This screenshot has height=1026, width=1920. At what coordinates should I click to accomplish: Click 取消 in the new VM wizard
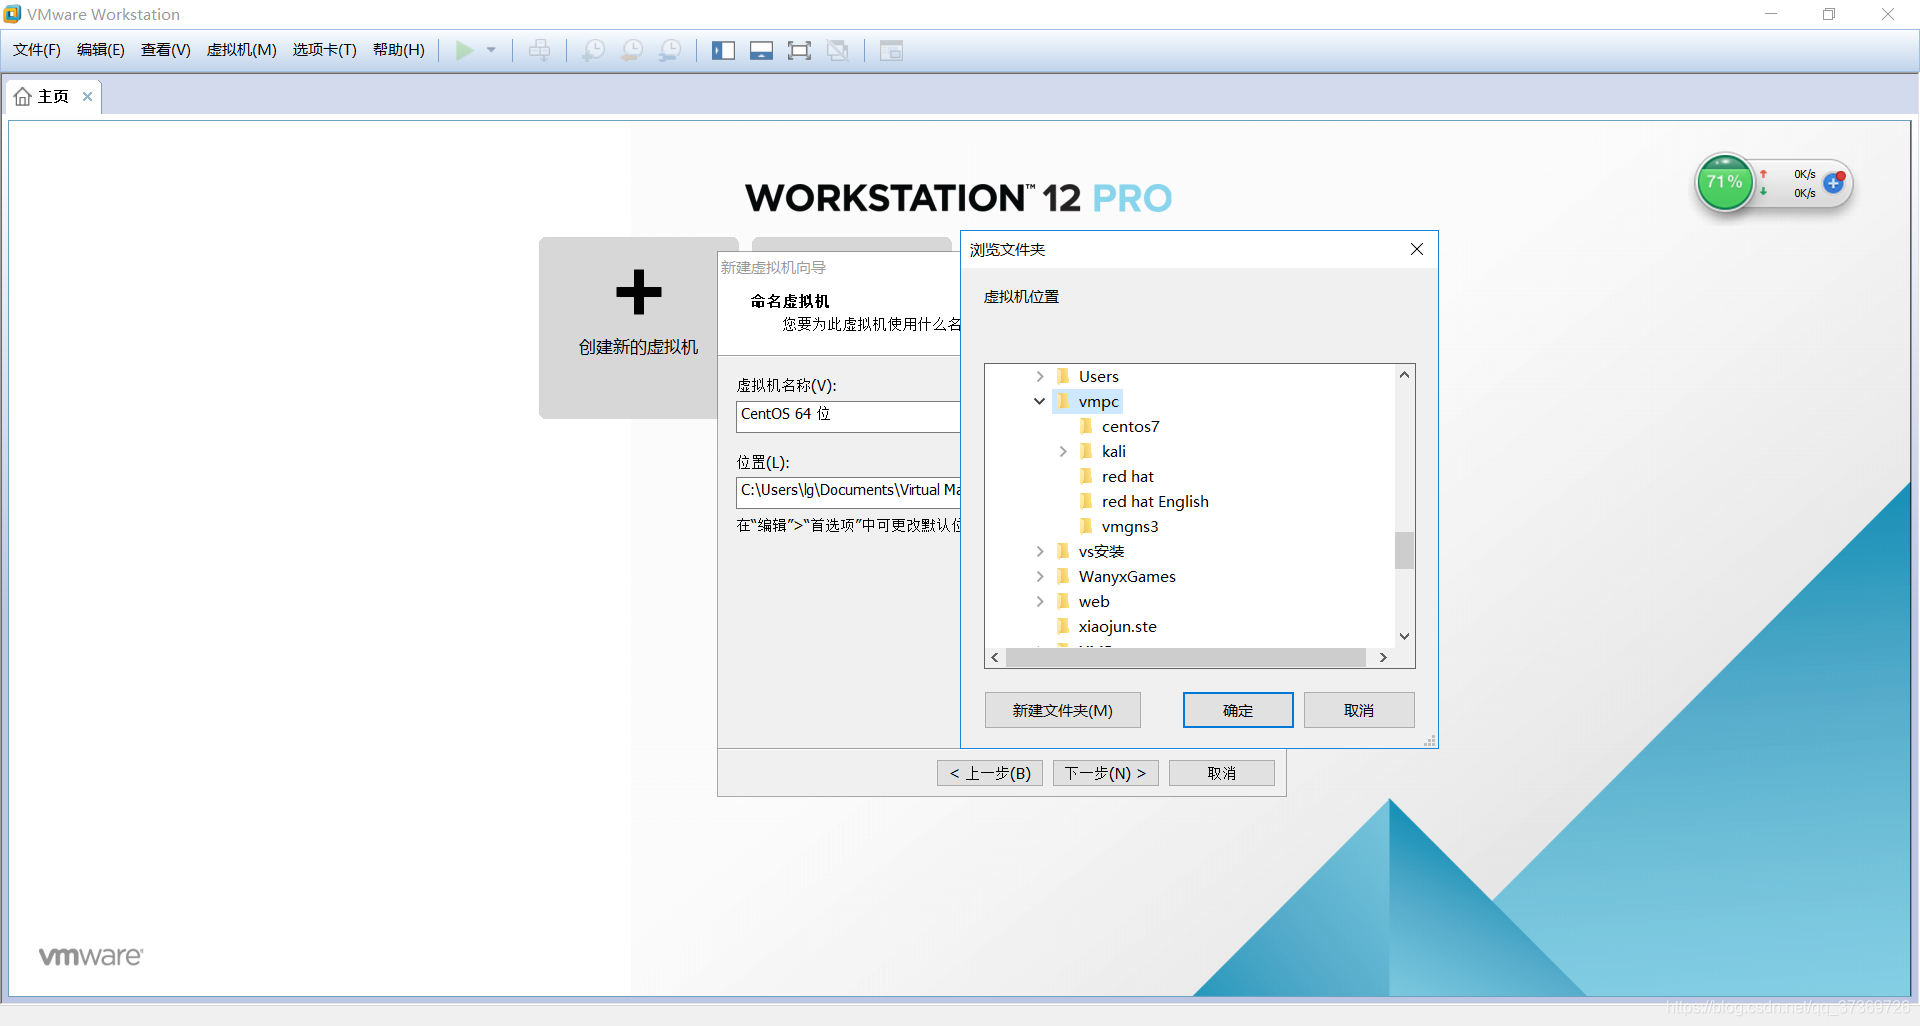1221,773
